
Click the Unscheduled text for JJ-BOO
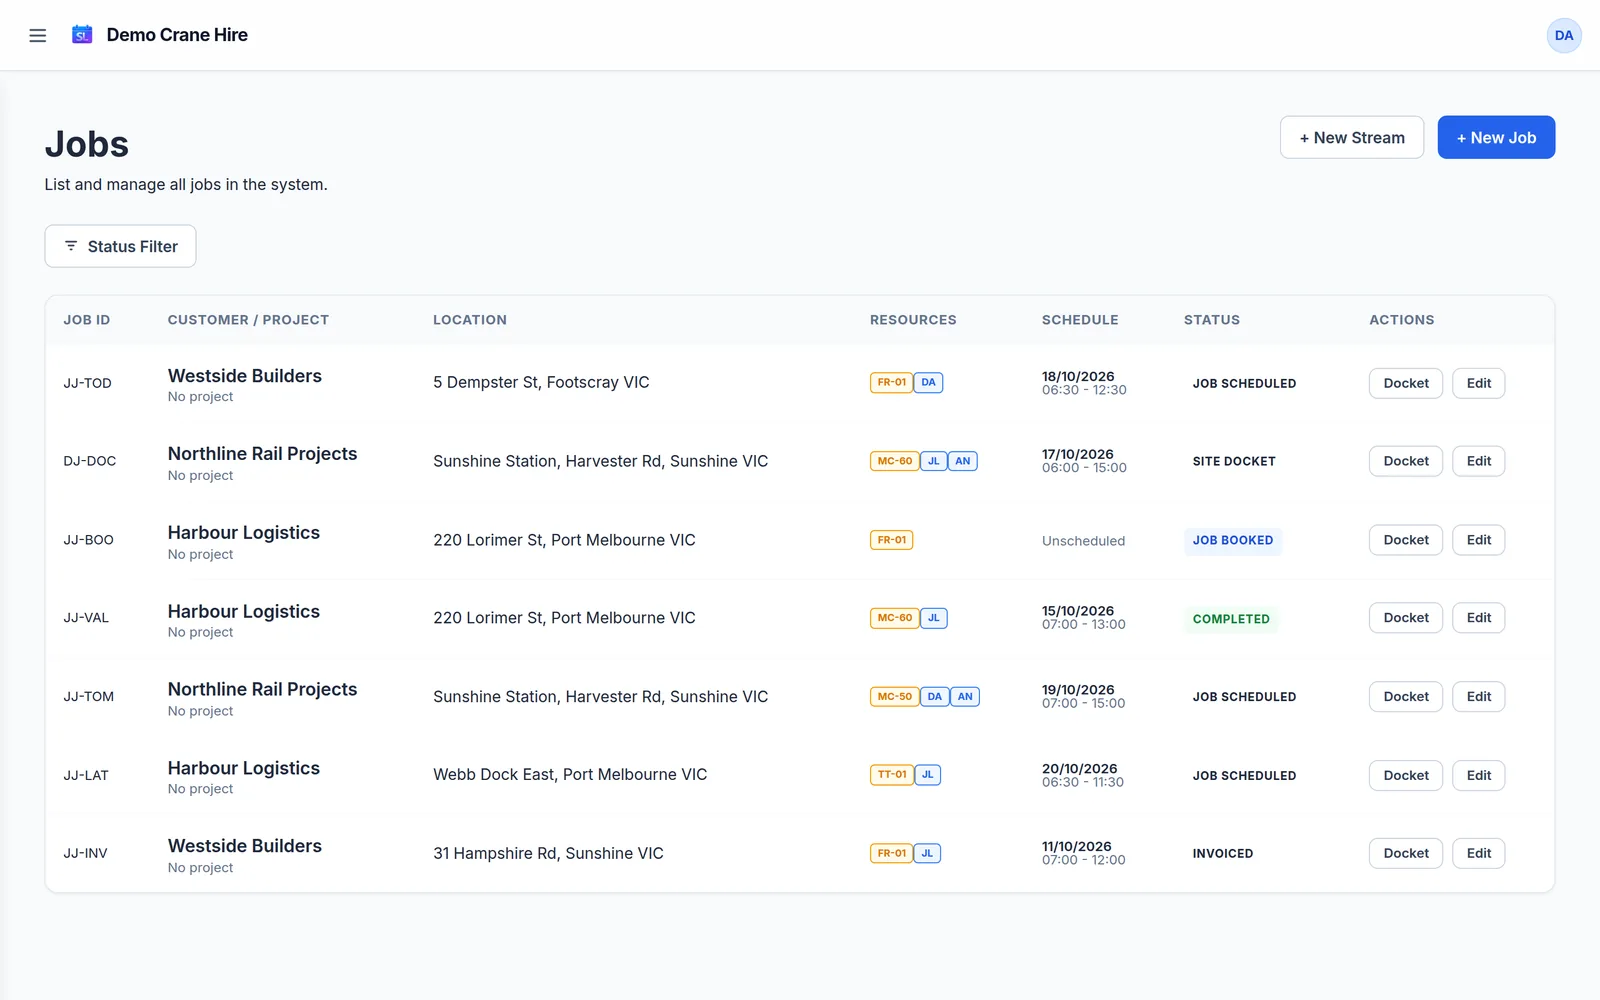[1083, 541]
